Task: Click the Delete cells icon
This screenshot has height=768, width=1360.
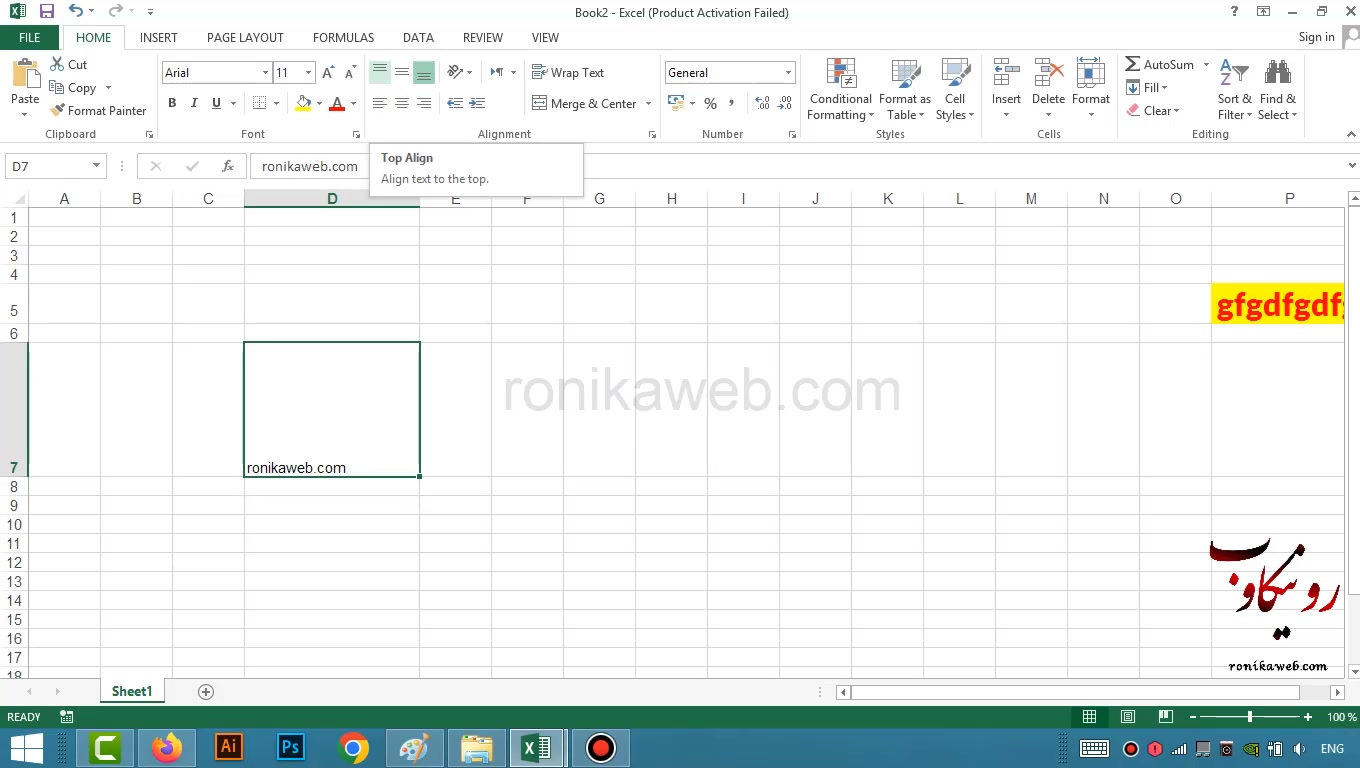Action: (1048, 73)
